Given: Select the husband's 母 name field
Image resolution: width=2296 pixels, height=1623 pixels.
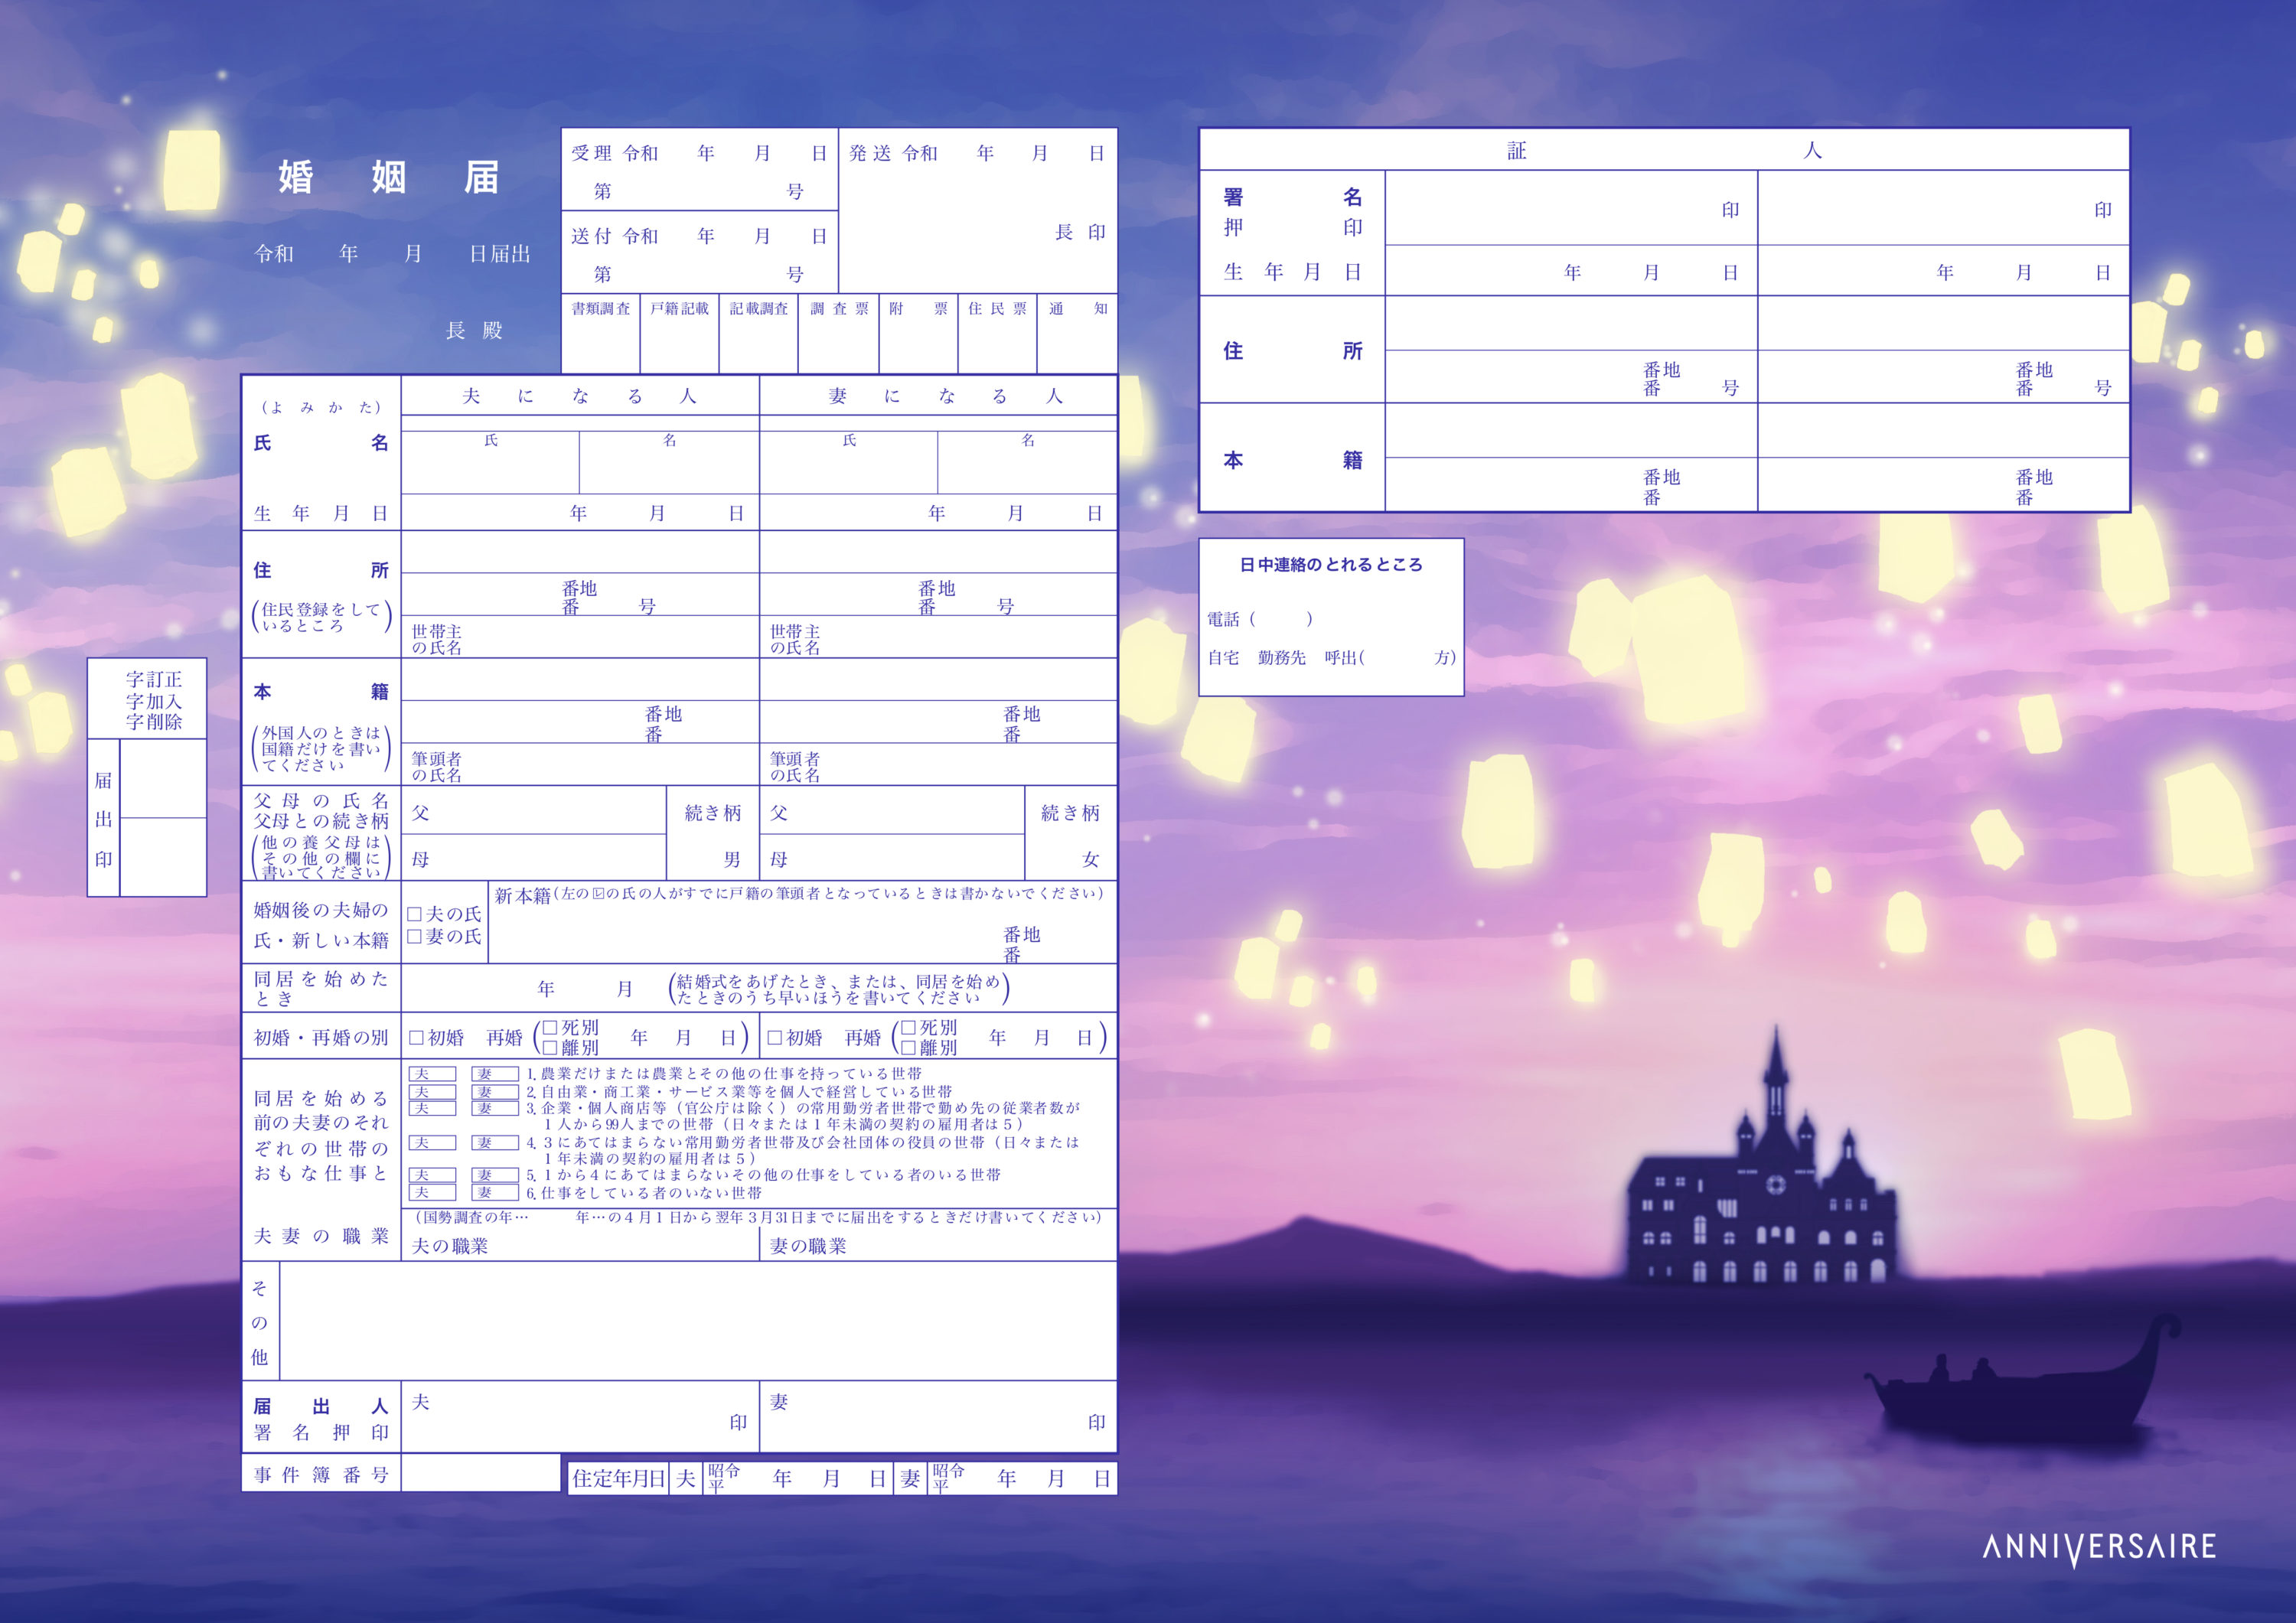Looking at the screenshot, I should [x=534, y=858].
